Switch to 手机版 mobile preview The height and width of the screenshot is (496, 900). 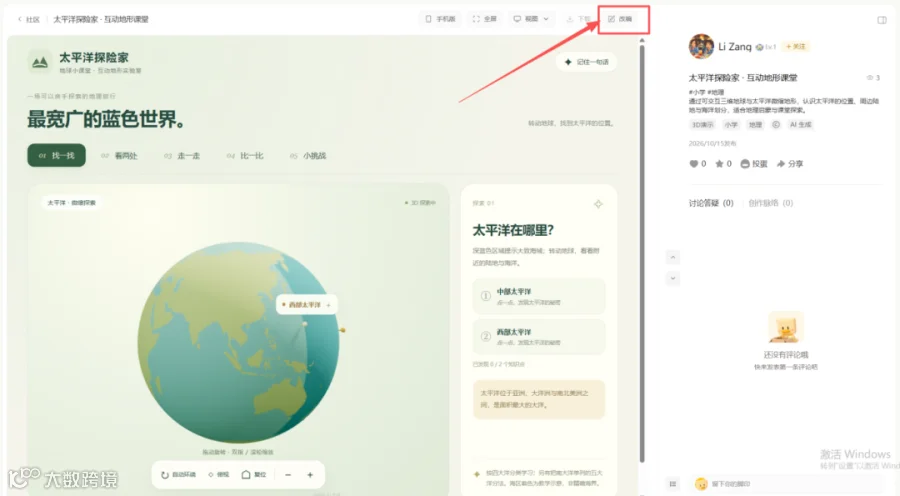440,19
